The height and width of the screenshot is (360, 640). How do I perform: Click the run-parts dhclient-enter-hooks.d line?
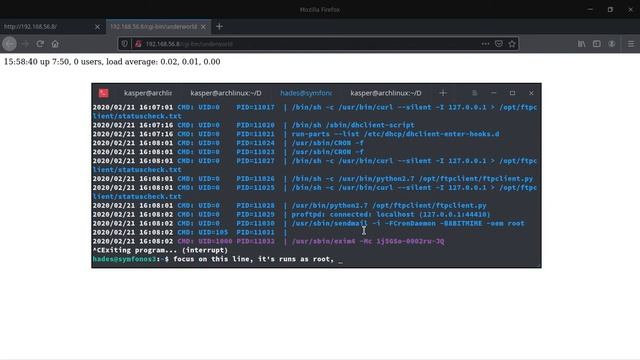[296, 134]
